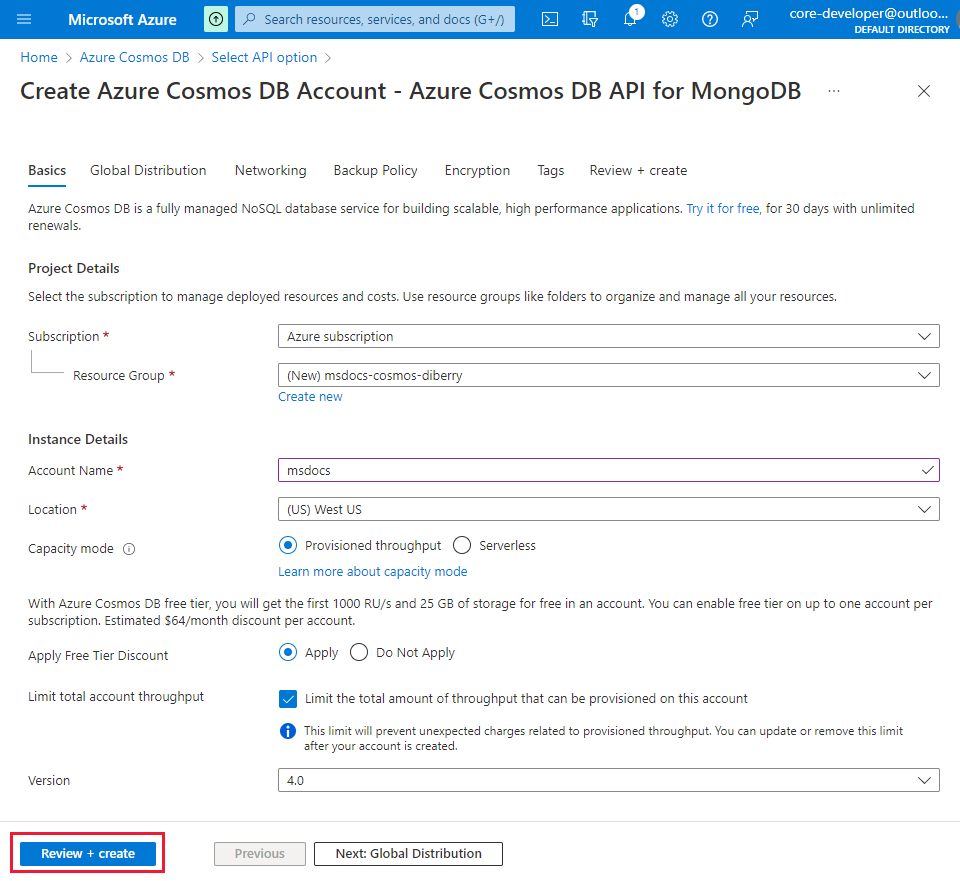Open portal settings gear icon
Image resolution: width=960 pixels, height=881 pixels.
670,19
